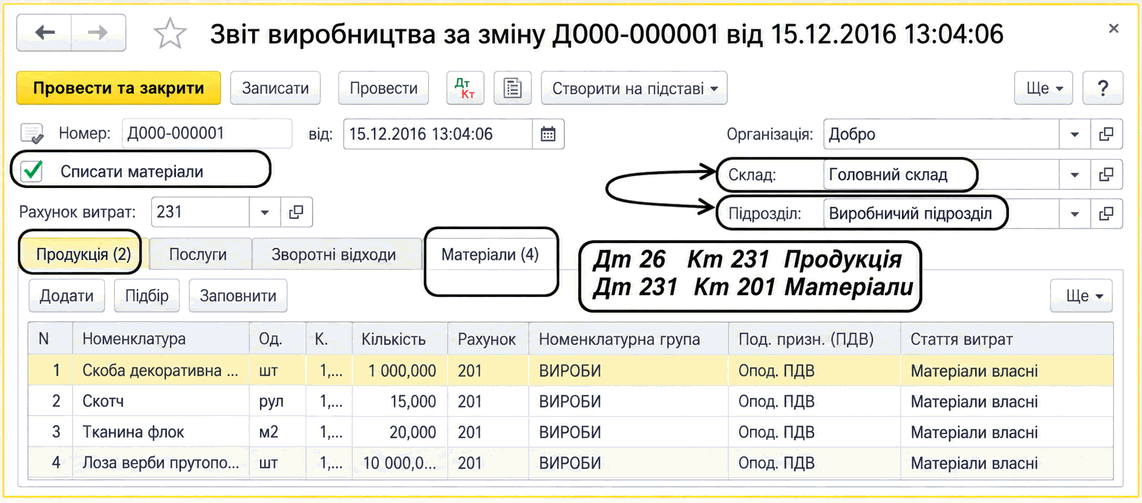Expand the Підрозділ dropdown list
The width and height of the screenshot is (1142, 503).
pos(1074,214)
